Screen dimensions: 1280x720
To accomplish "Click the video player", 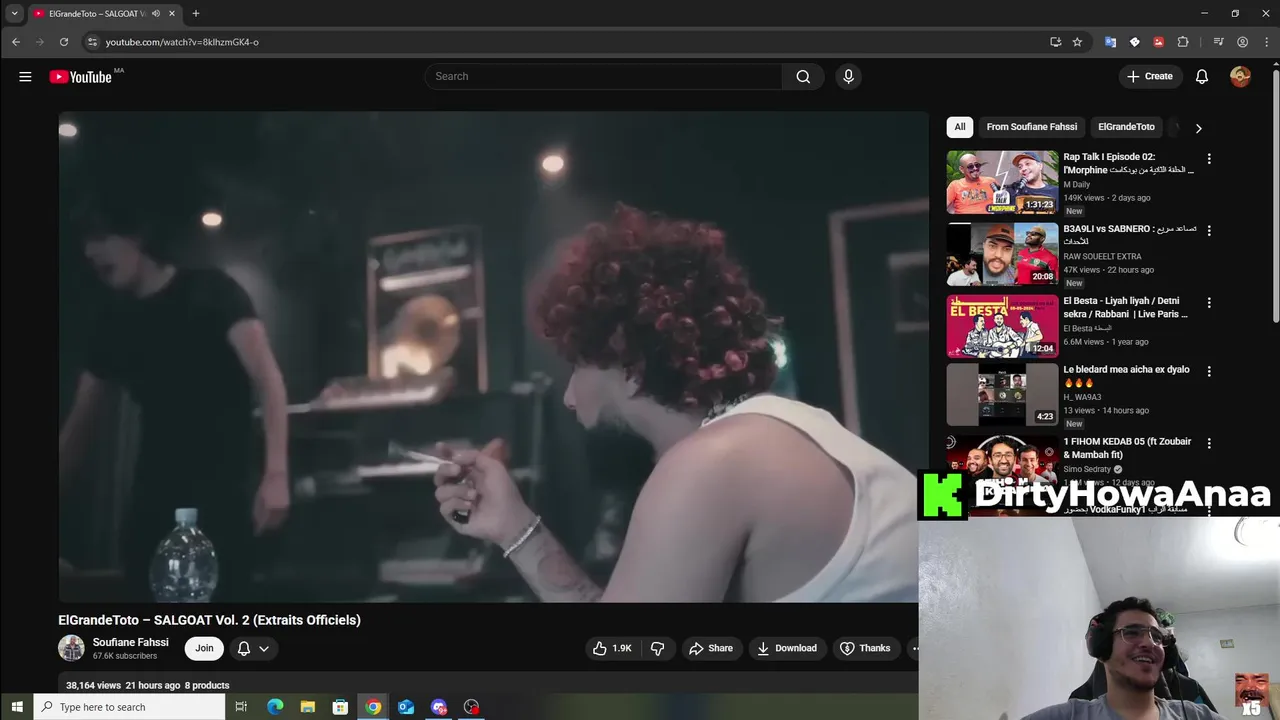I will [x=493, y=357].
